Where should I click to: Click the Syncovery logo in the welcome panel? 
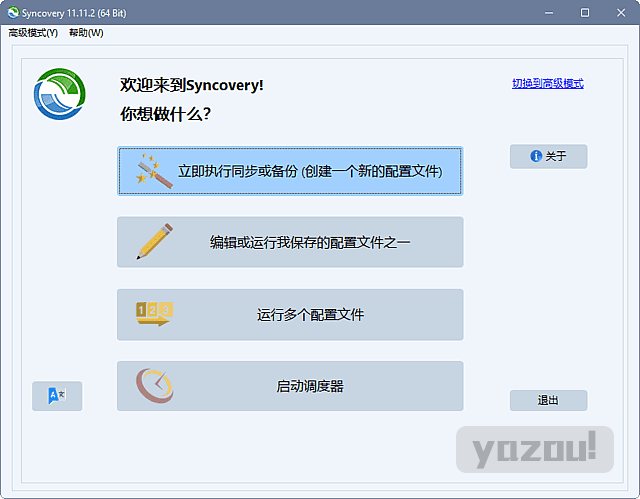coord(60,94)
